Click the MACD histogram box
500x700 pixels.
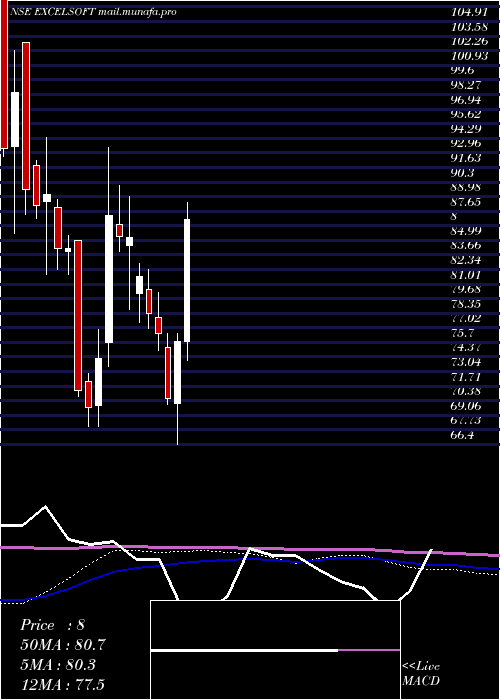(275, 650)
